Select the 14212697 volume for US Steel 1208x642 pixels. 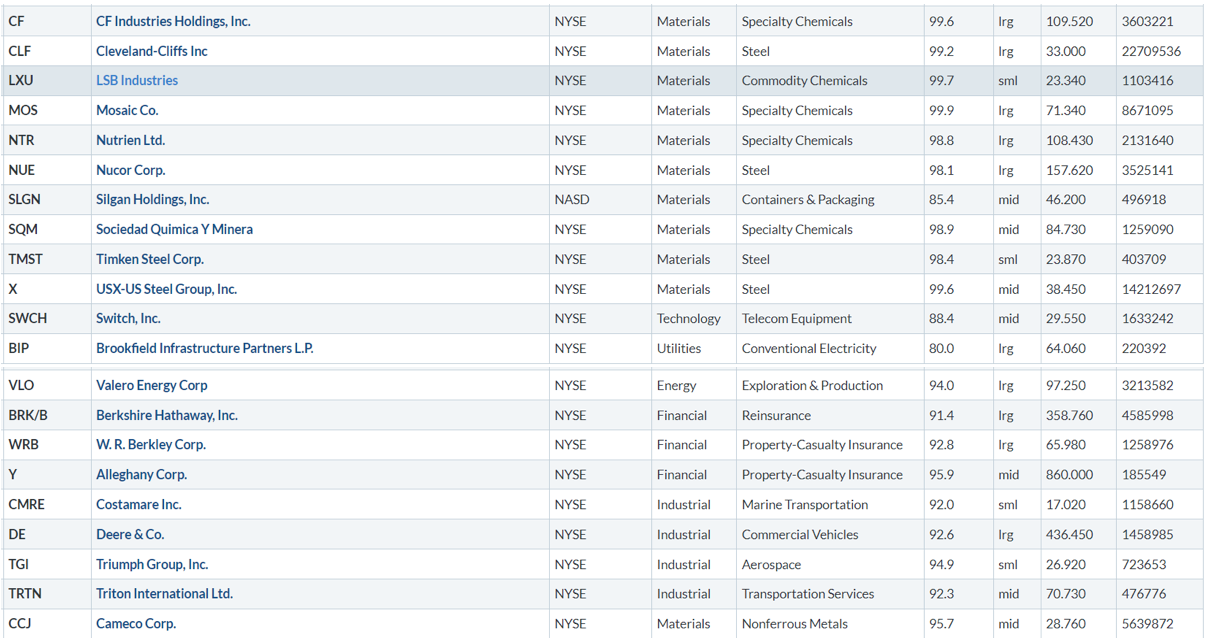(x=1152, y=290)
